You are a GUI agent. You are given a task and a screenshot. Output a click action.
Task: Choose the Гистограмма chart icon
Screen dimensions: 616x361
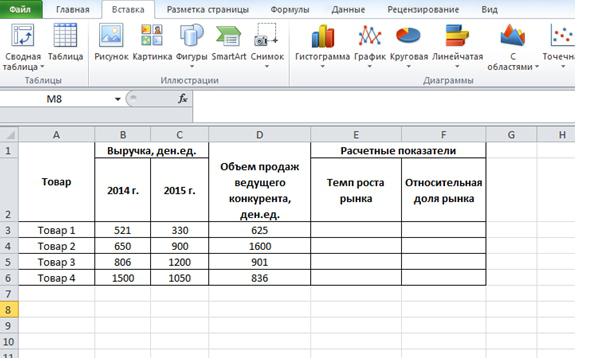click(x=323, y=36)
